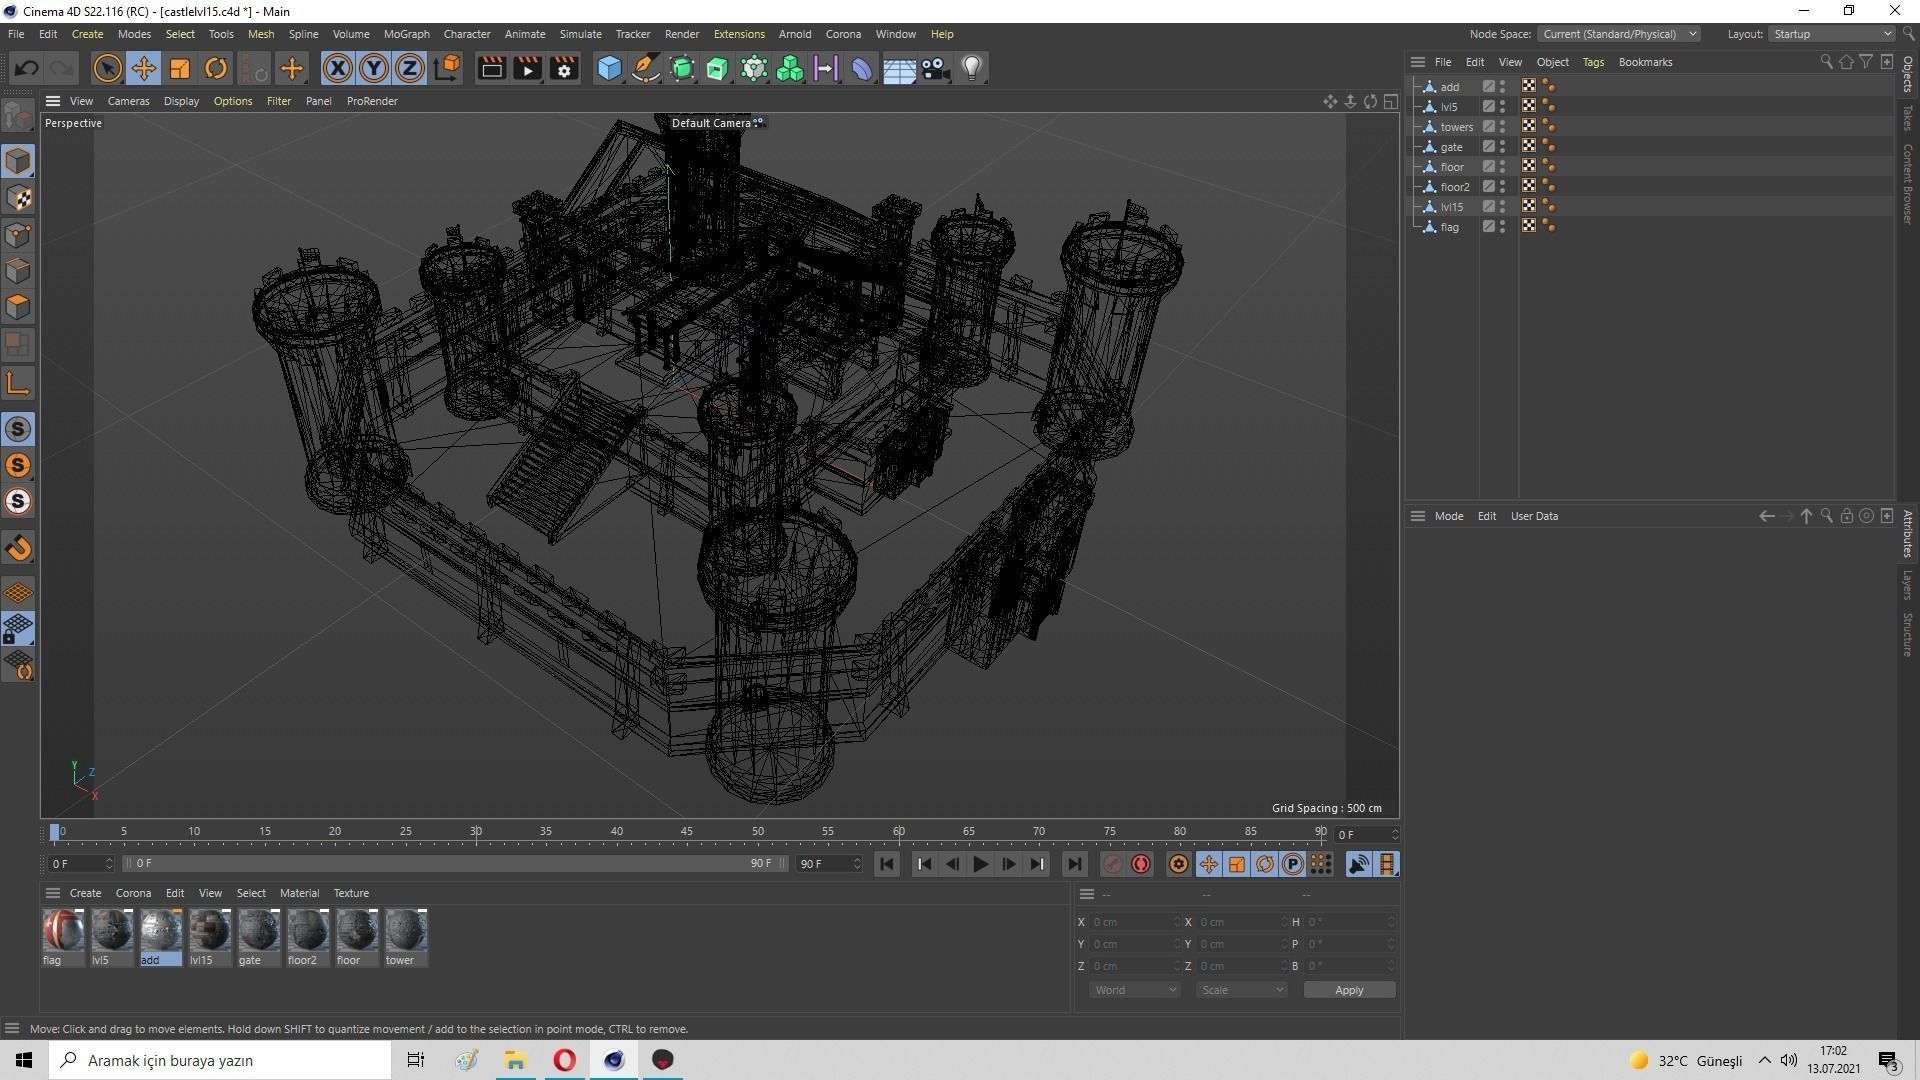Open viewport Cameras menu
The height and width of the screenshot is (1080, 1920).
tap(128, 101)
